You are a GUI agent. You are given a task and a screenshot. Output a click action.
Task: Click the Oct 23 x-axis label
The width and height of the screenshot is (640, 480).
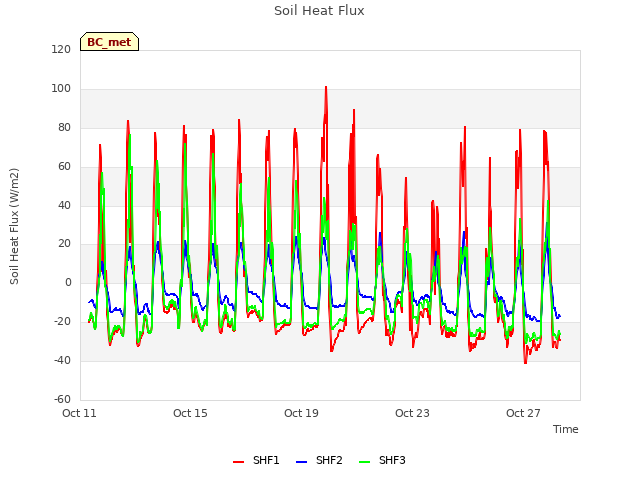412,413
